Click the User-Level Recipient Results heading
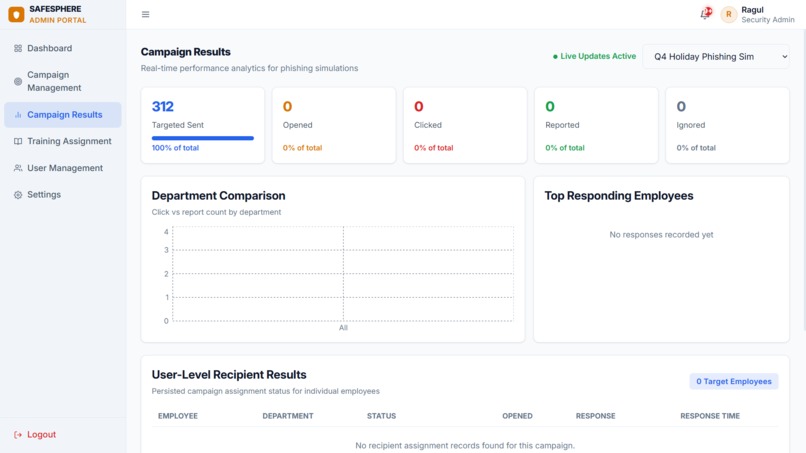 click(229, 375)
